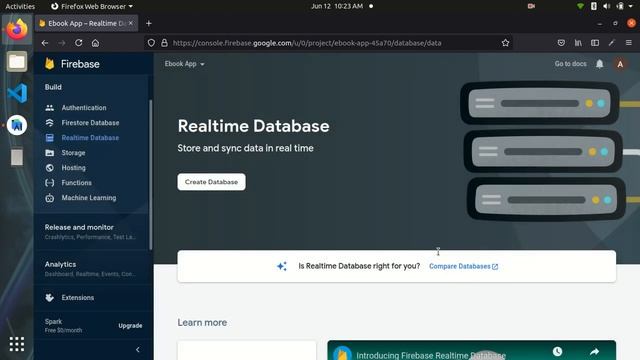
Task: Open the Storage folder icon
Action: tap(49, 153)
